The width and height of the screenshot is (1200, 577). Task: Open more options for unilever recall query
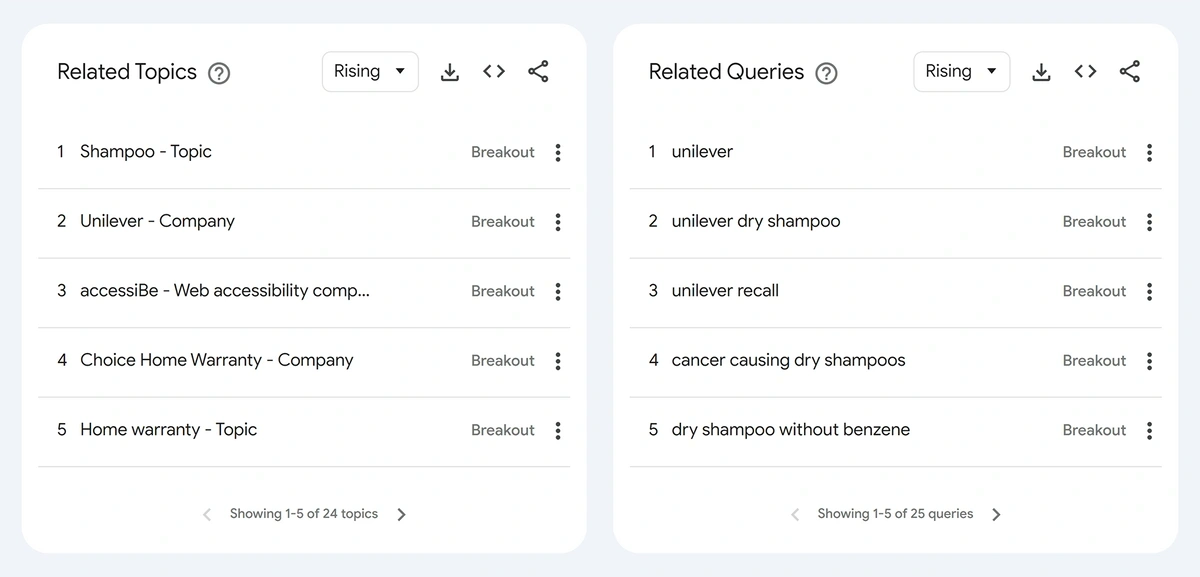click(1149, 291)
